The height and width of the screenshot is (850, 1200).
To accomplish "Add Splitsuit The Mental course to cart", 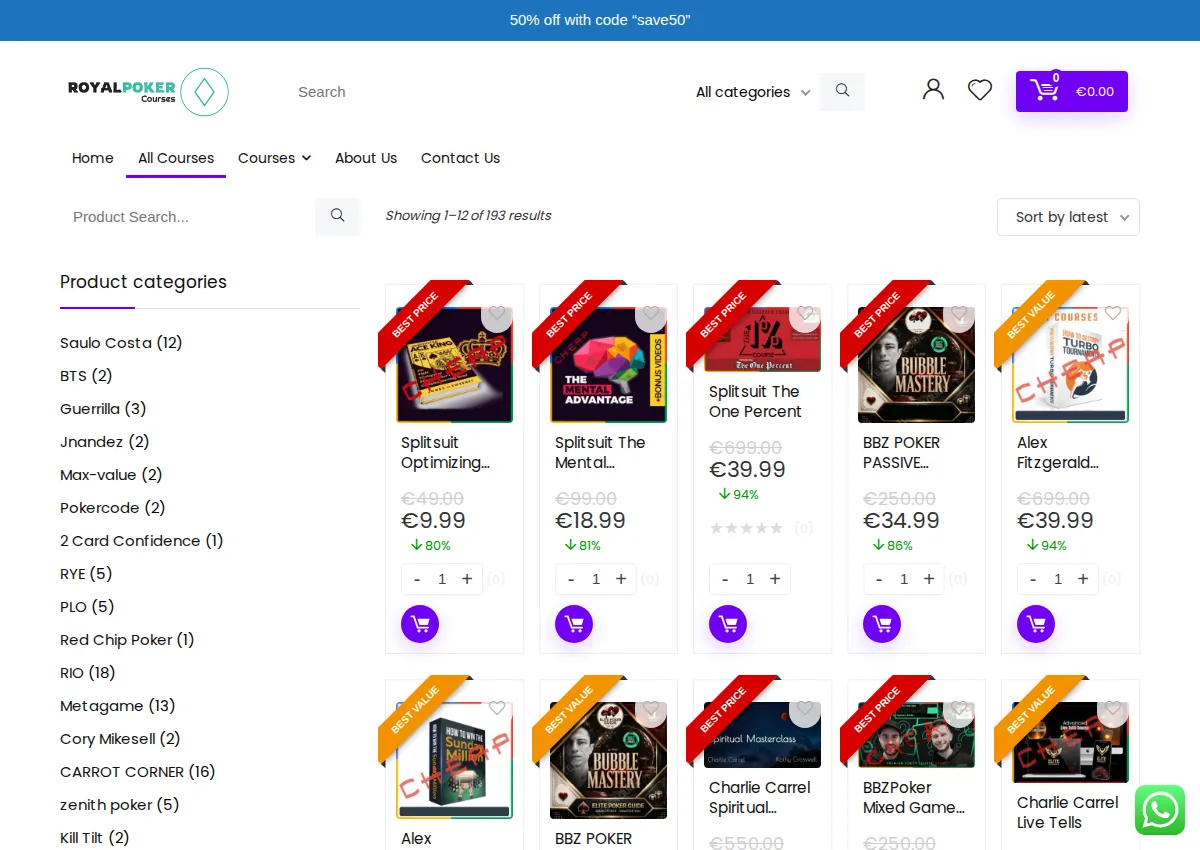I will pyautogui.click(x=574, y=624).
